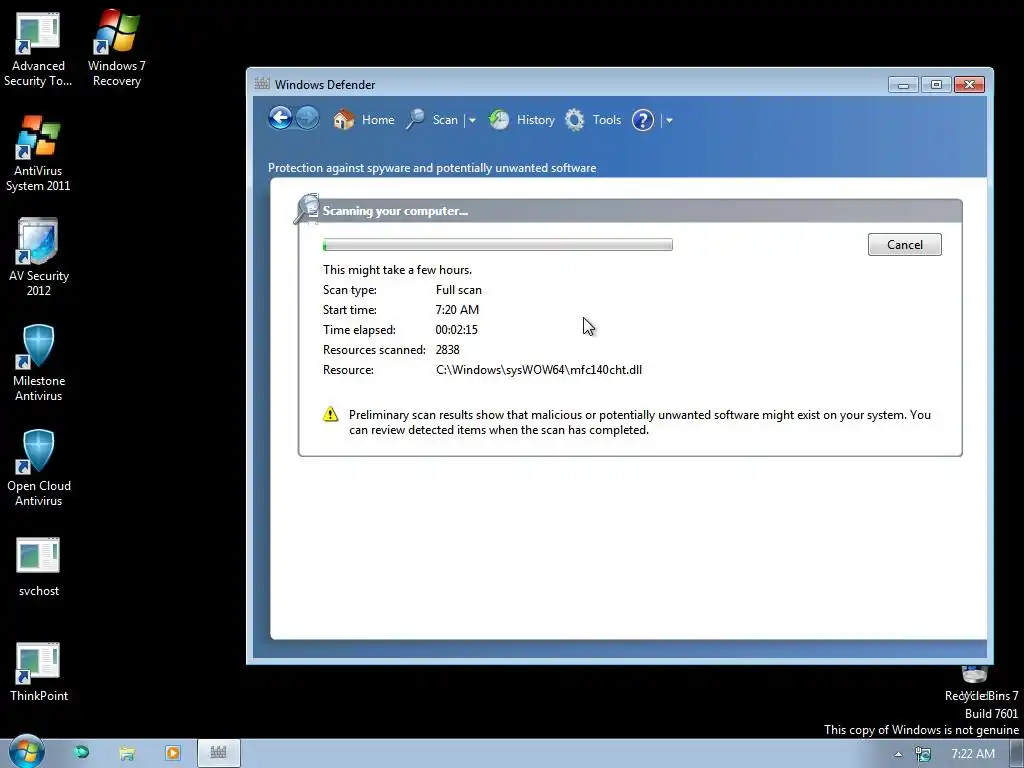Select the Home label in toolbar
Viewport: 1024px width, 768px height.
click(x=378, y=120)
